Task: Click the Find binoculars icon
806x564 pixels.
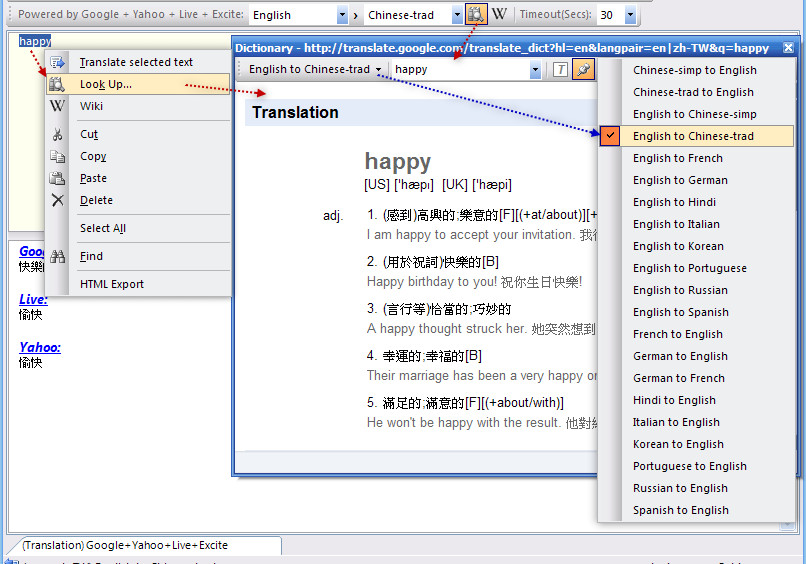Action: tap(57, 256)
